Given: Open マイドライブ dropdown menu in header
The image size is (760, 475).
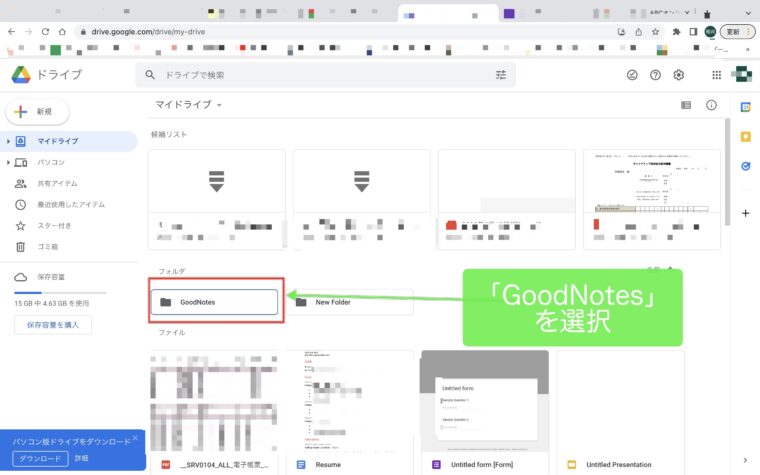Looking at the screenshot, I should (189, 105).
